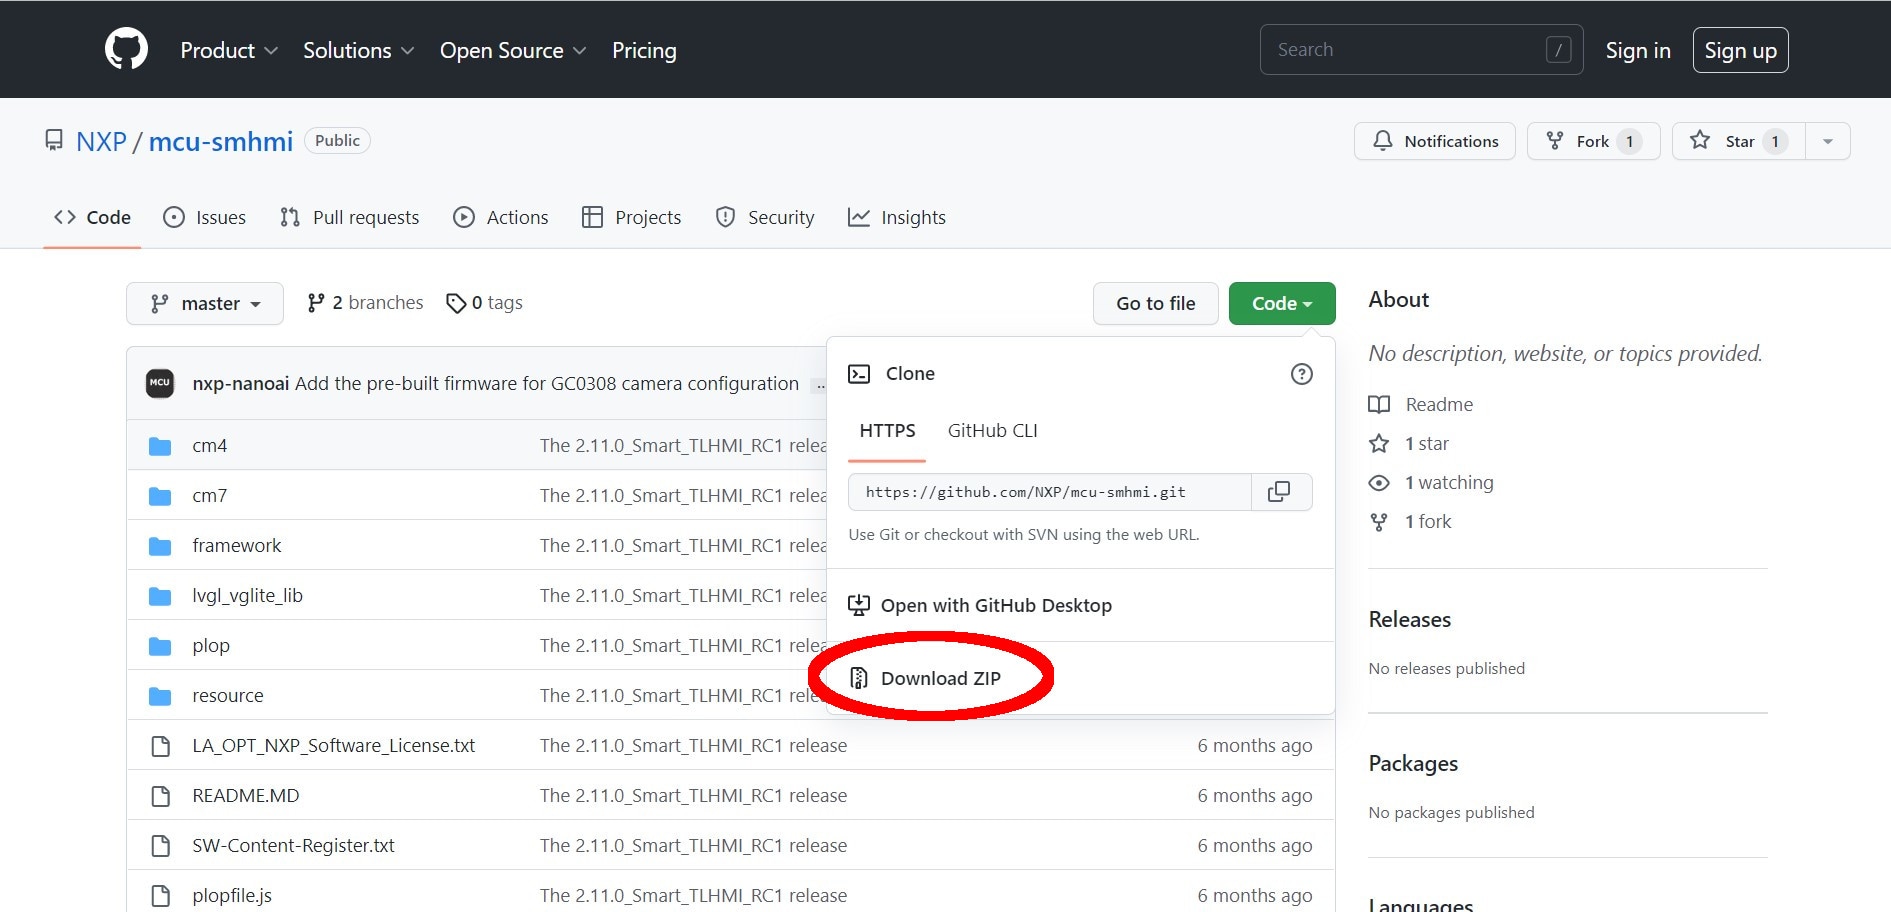
Task: Star the mcu-smhmi repository
Action: pos(1738,141)
